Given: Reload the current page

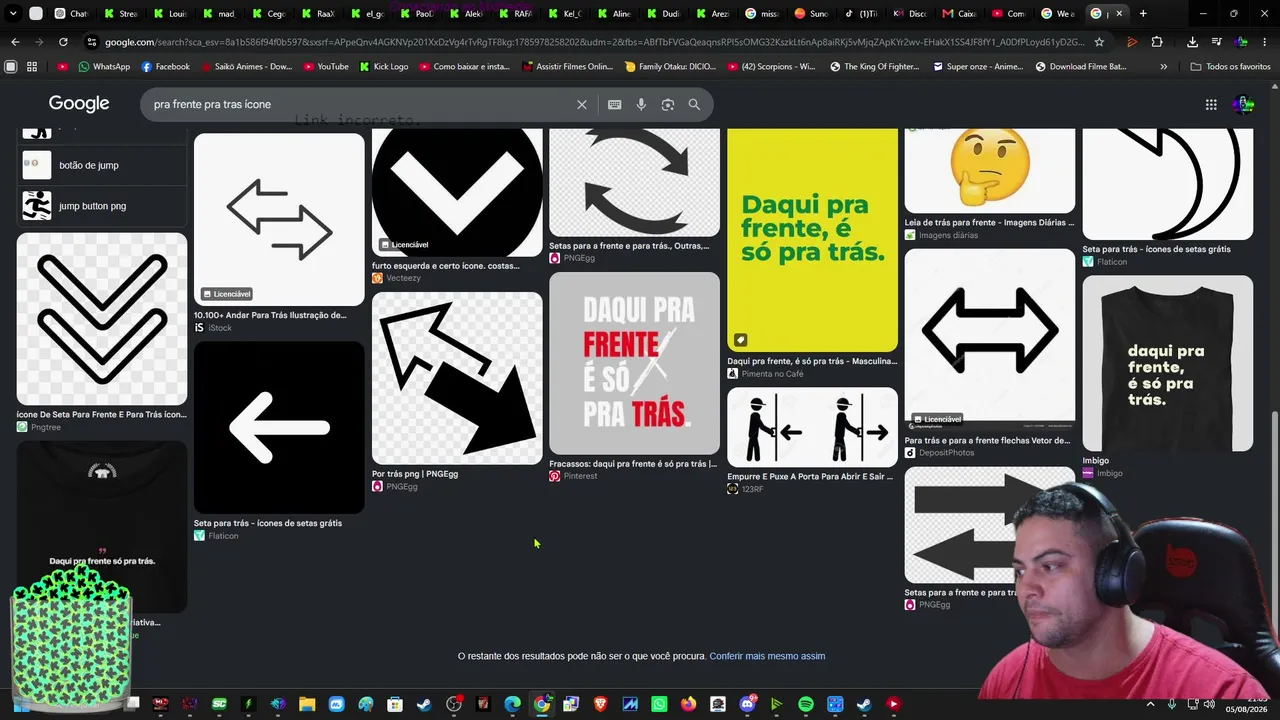Looking at the screenshot, I should [63, 42].
